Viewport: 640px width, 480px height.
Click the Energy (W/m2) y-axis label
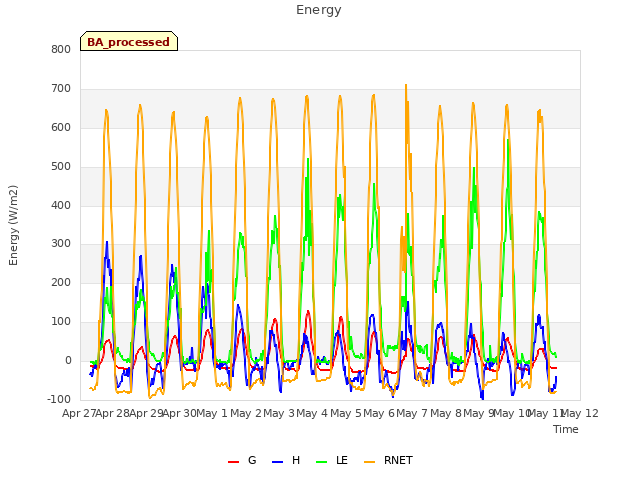[x=13, y=225]
